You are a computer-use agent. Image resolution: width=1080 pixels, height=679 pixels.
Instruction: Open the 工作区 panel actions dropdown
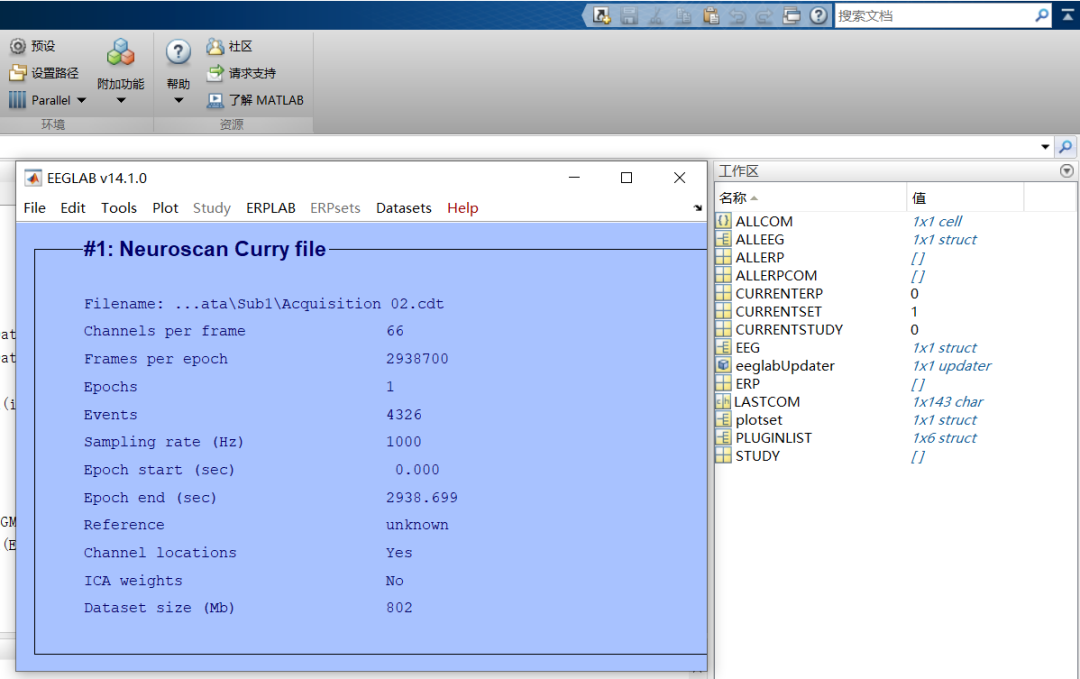pos(1066,171)
